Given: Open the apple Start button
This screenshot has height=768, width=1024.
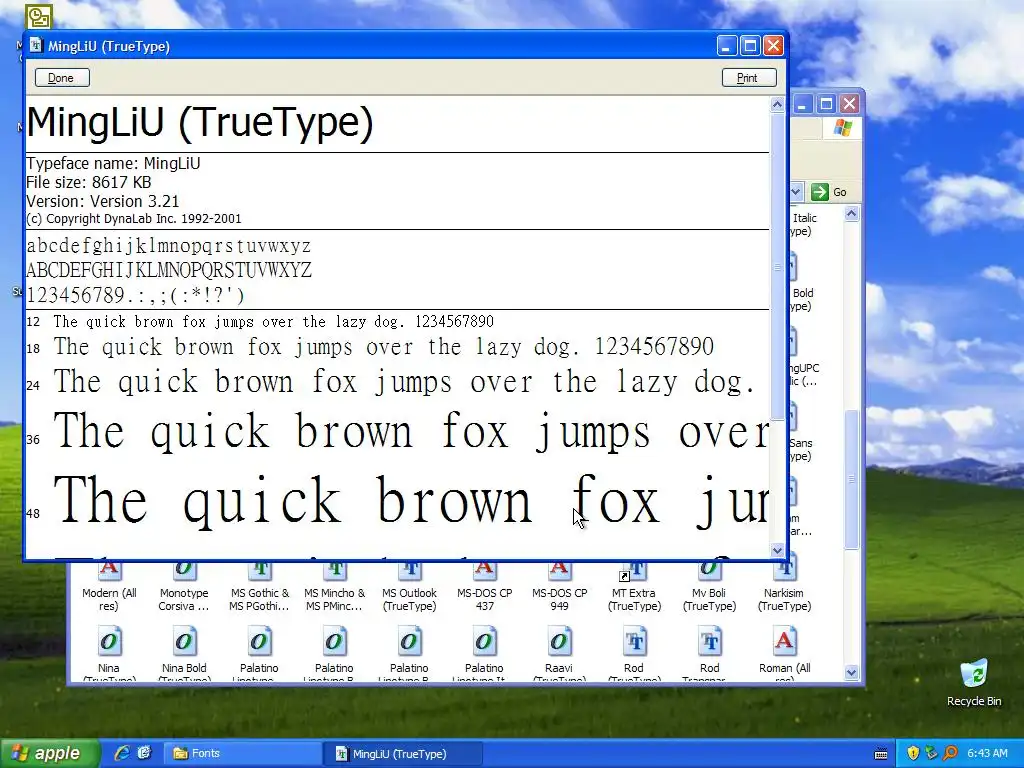Looking at the screenshot, I should point(50,754).
